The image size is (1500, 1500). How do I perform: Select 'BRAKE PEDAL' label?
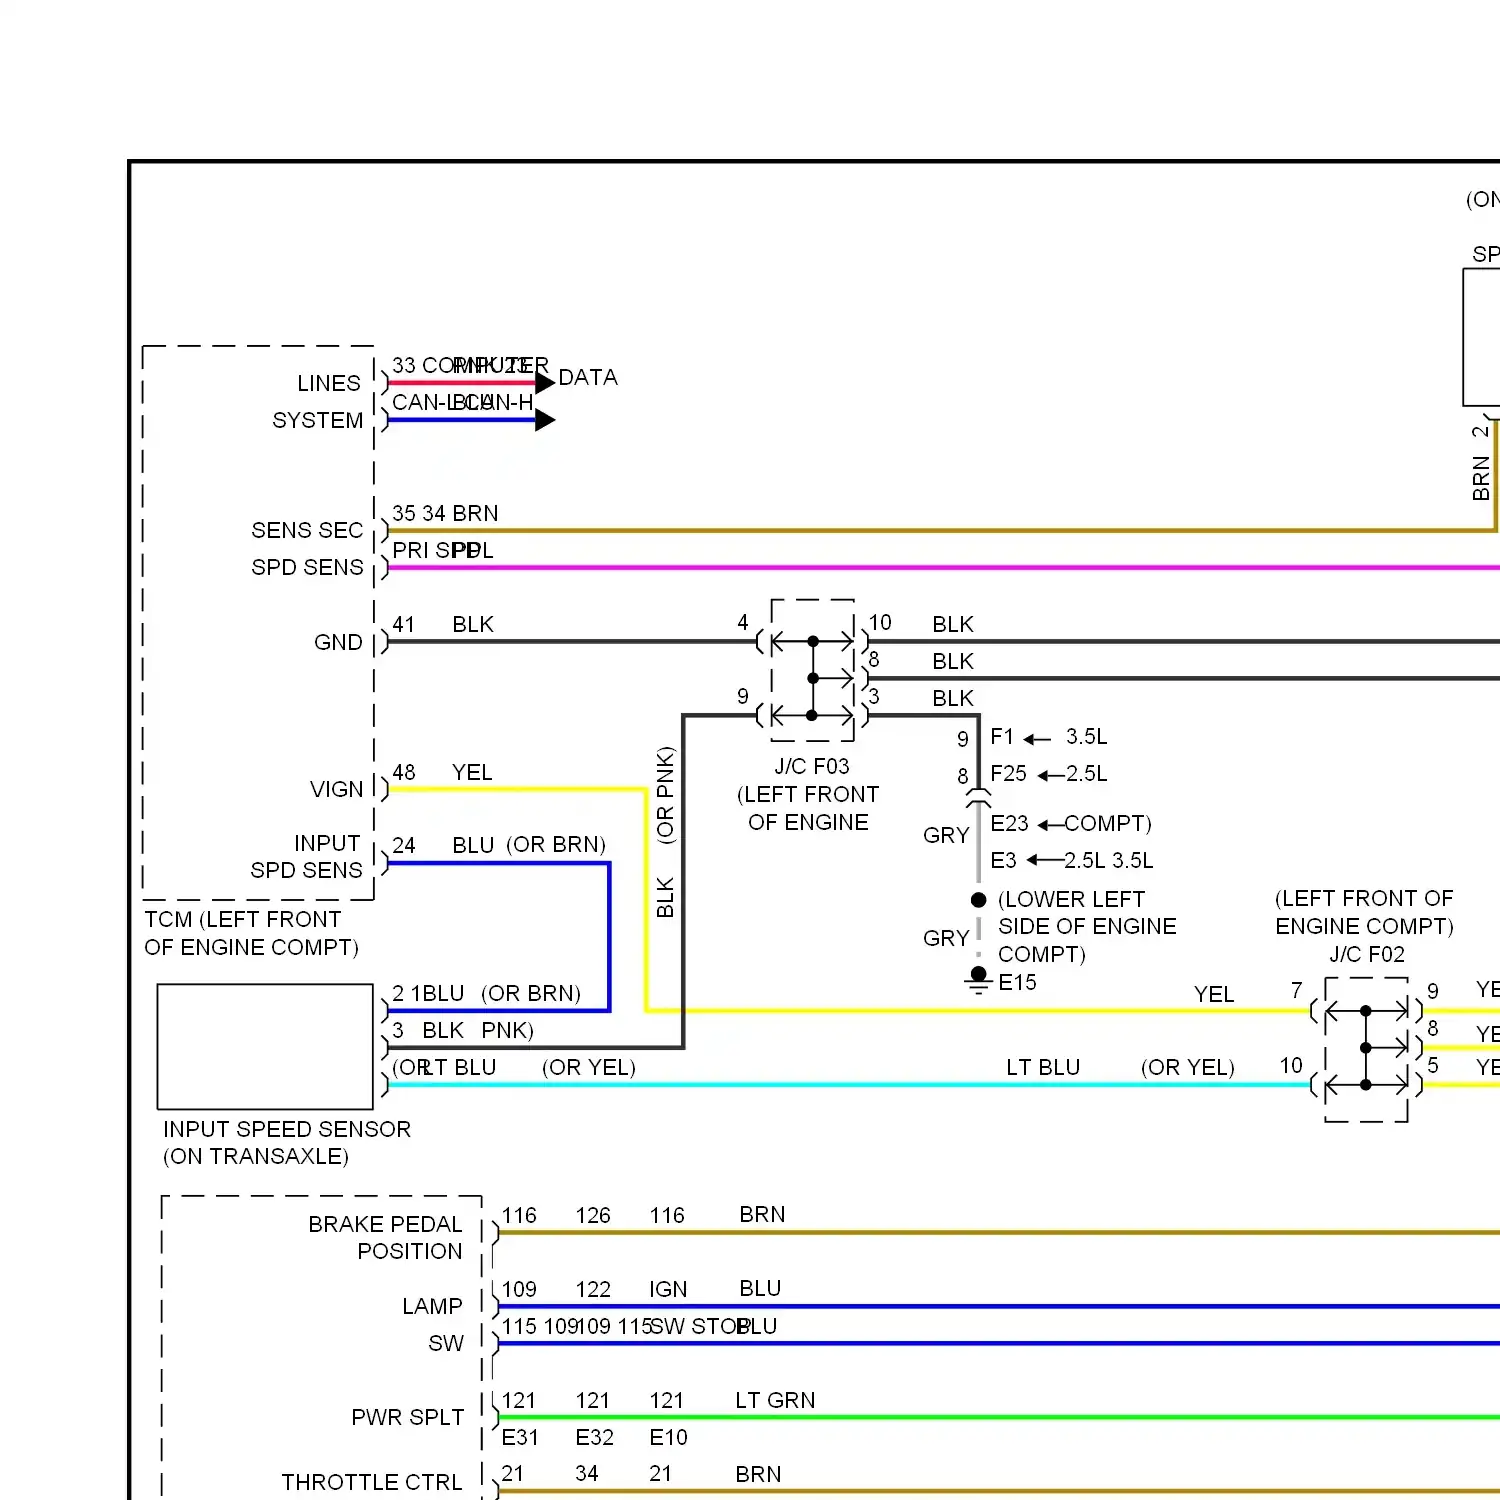(x=385, y=1224)
